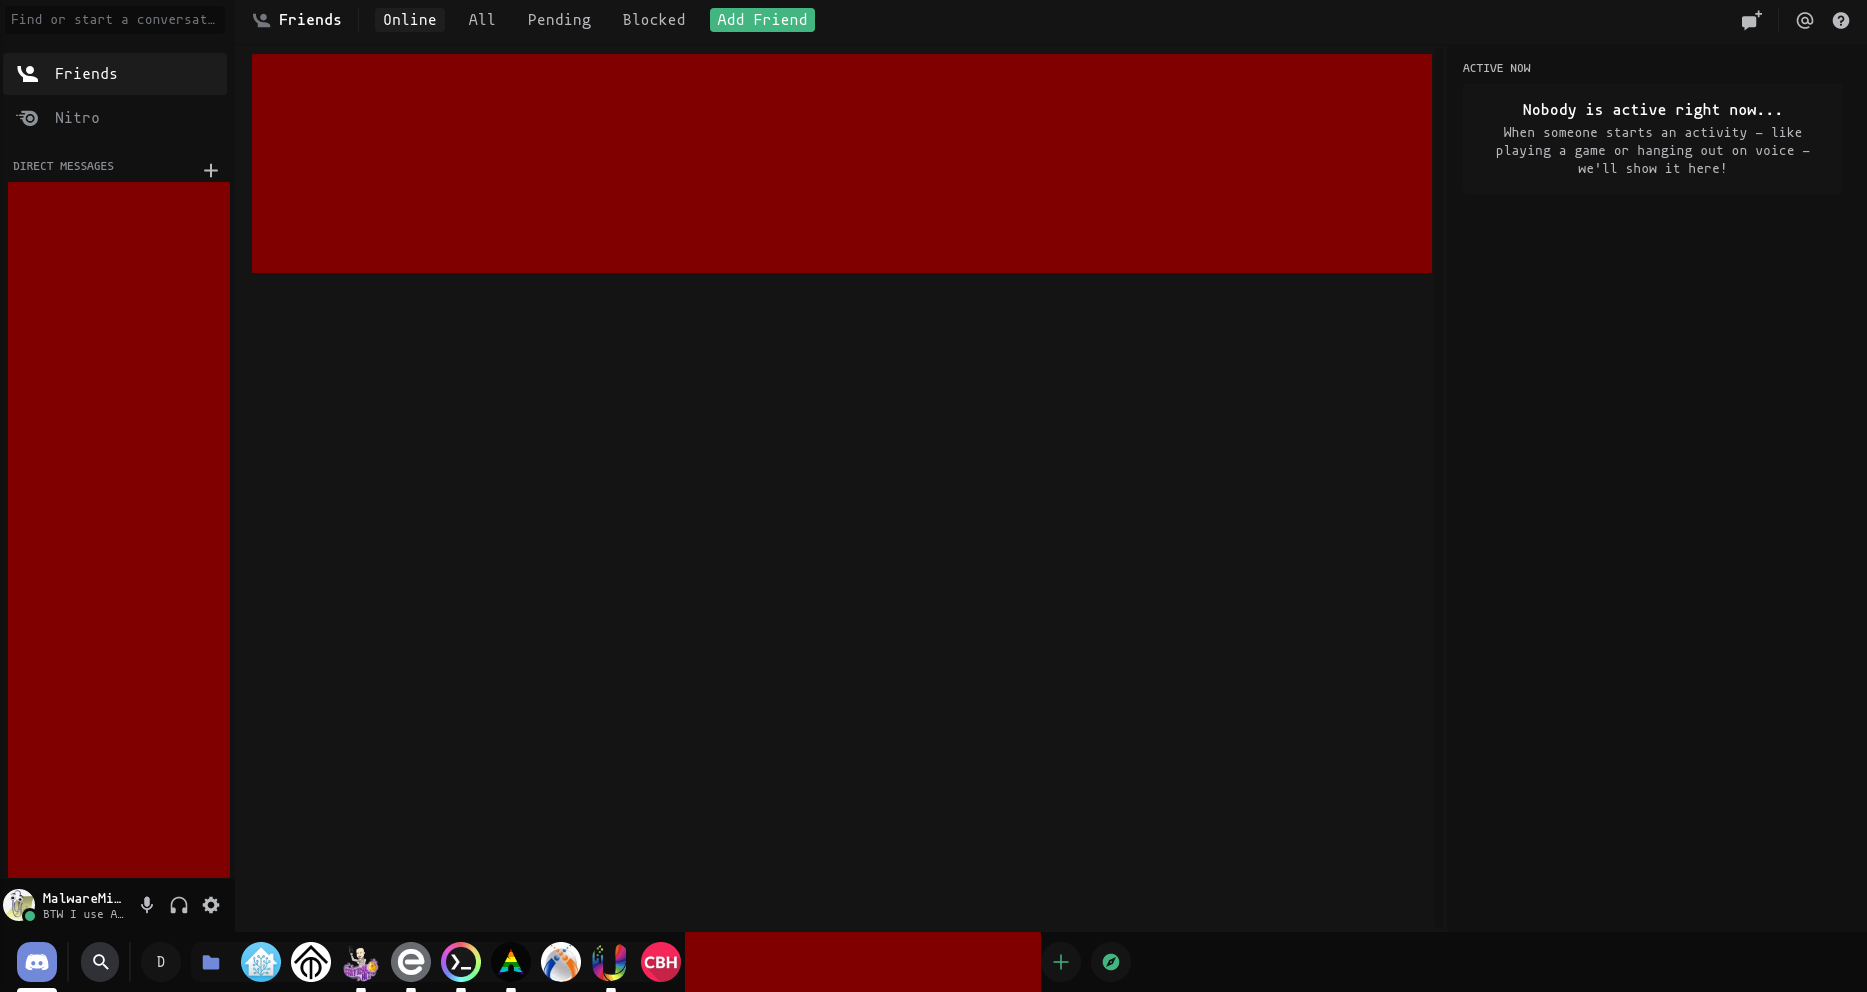Mute your microphone
1867x992 pixels.
[147, 904]
